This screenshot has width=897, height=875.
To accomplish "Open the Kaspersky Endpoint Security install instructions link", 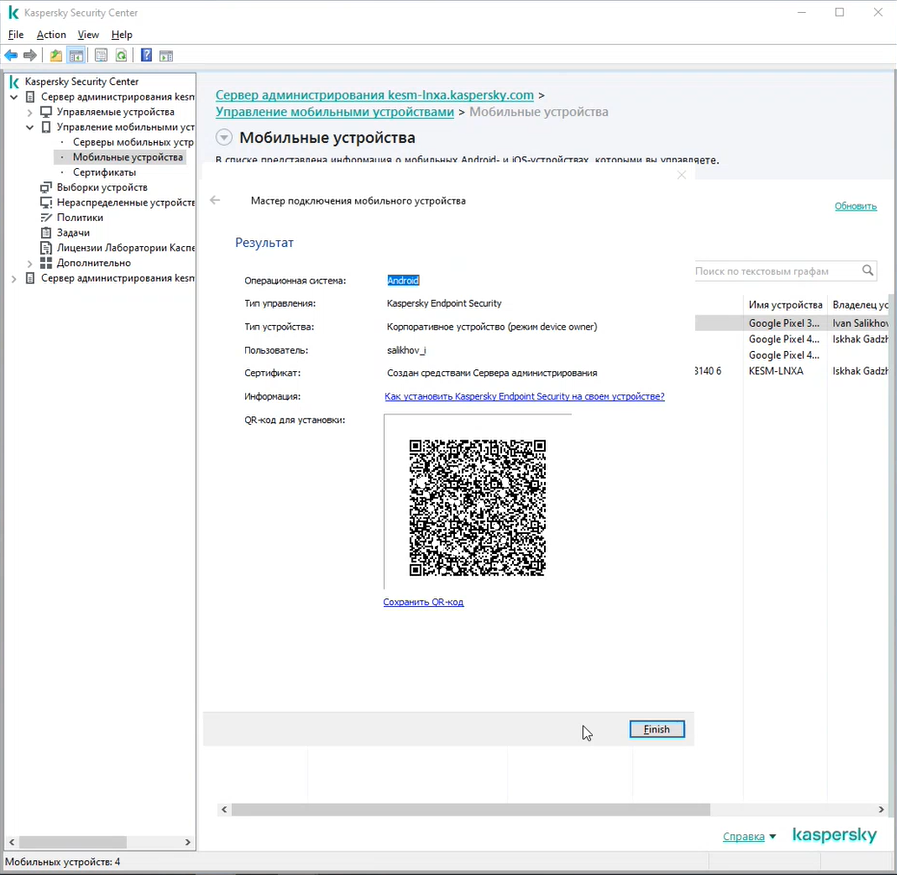I will pyautogui.click(x=524, y=396).
